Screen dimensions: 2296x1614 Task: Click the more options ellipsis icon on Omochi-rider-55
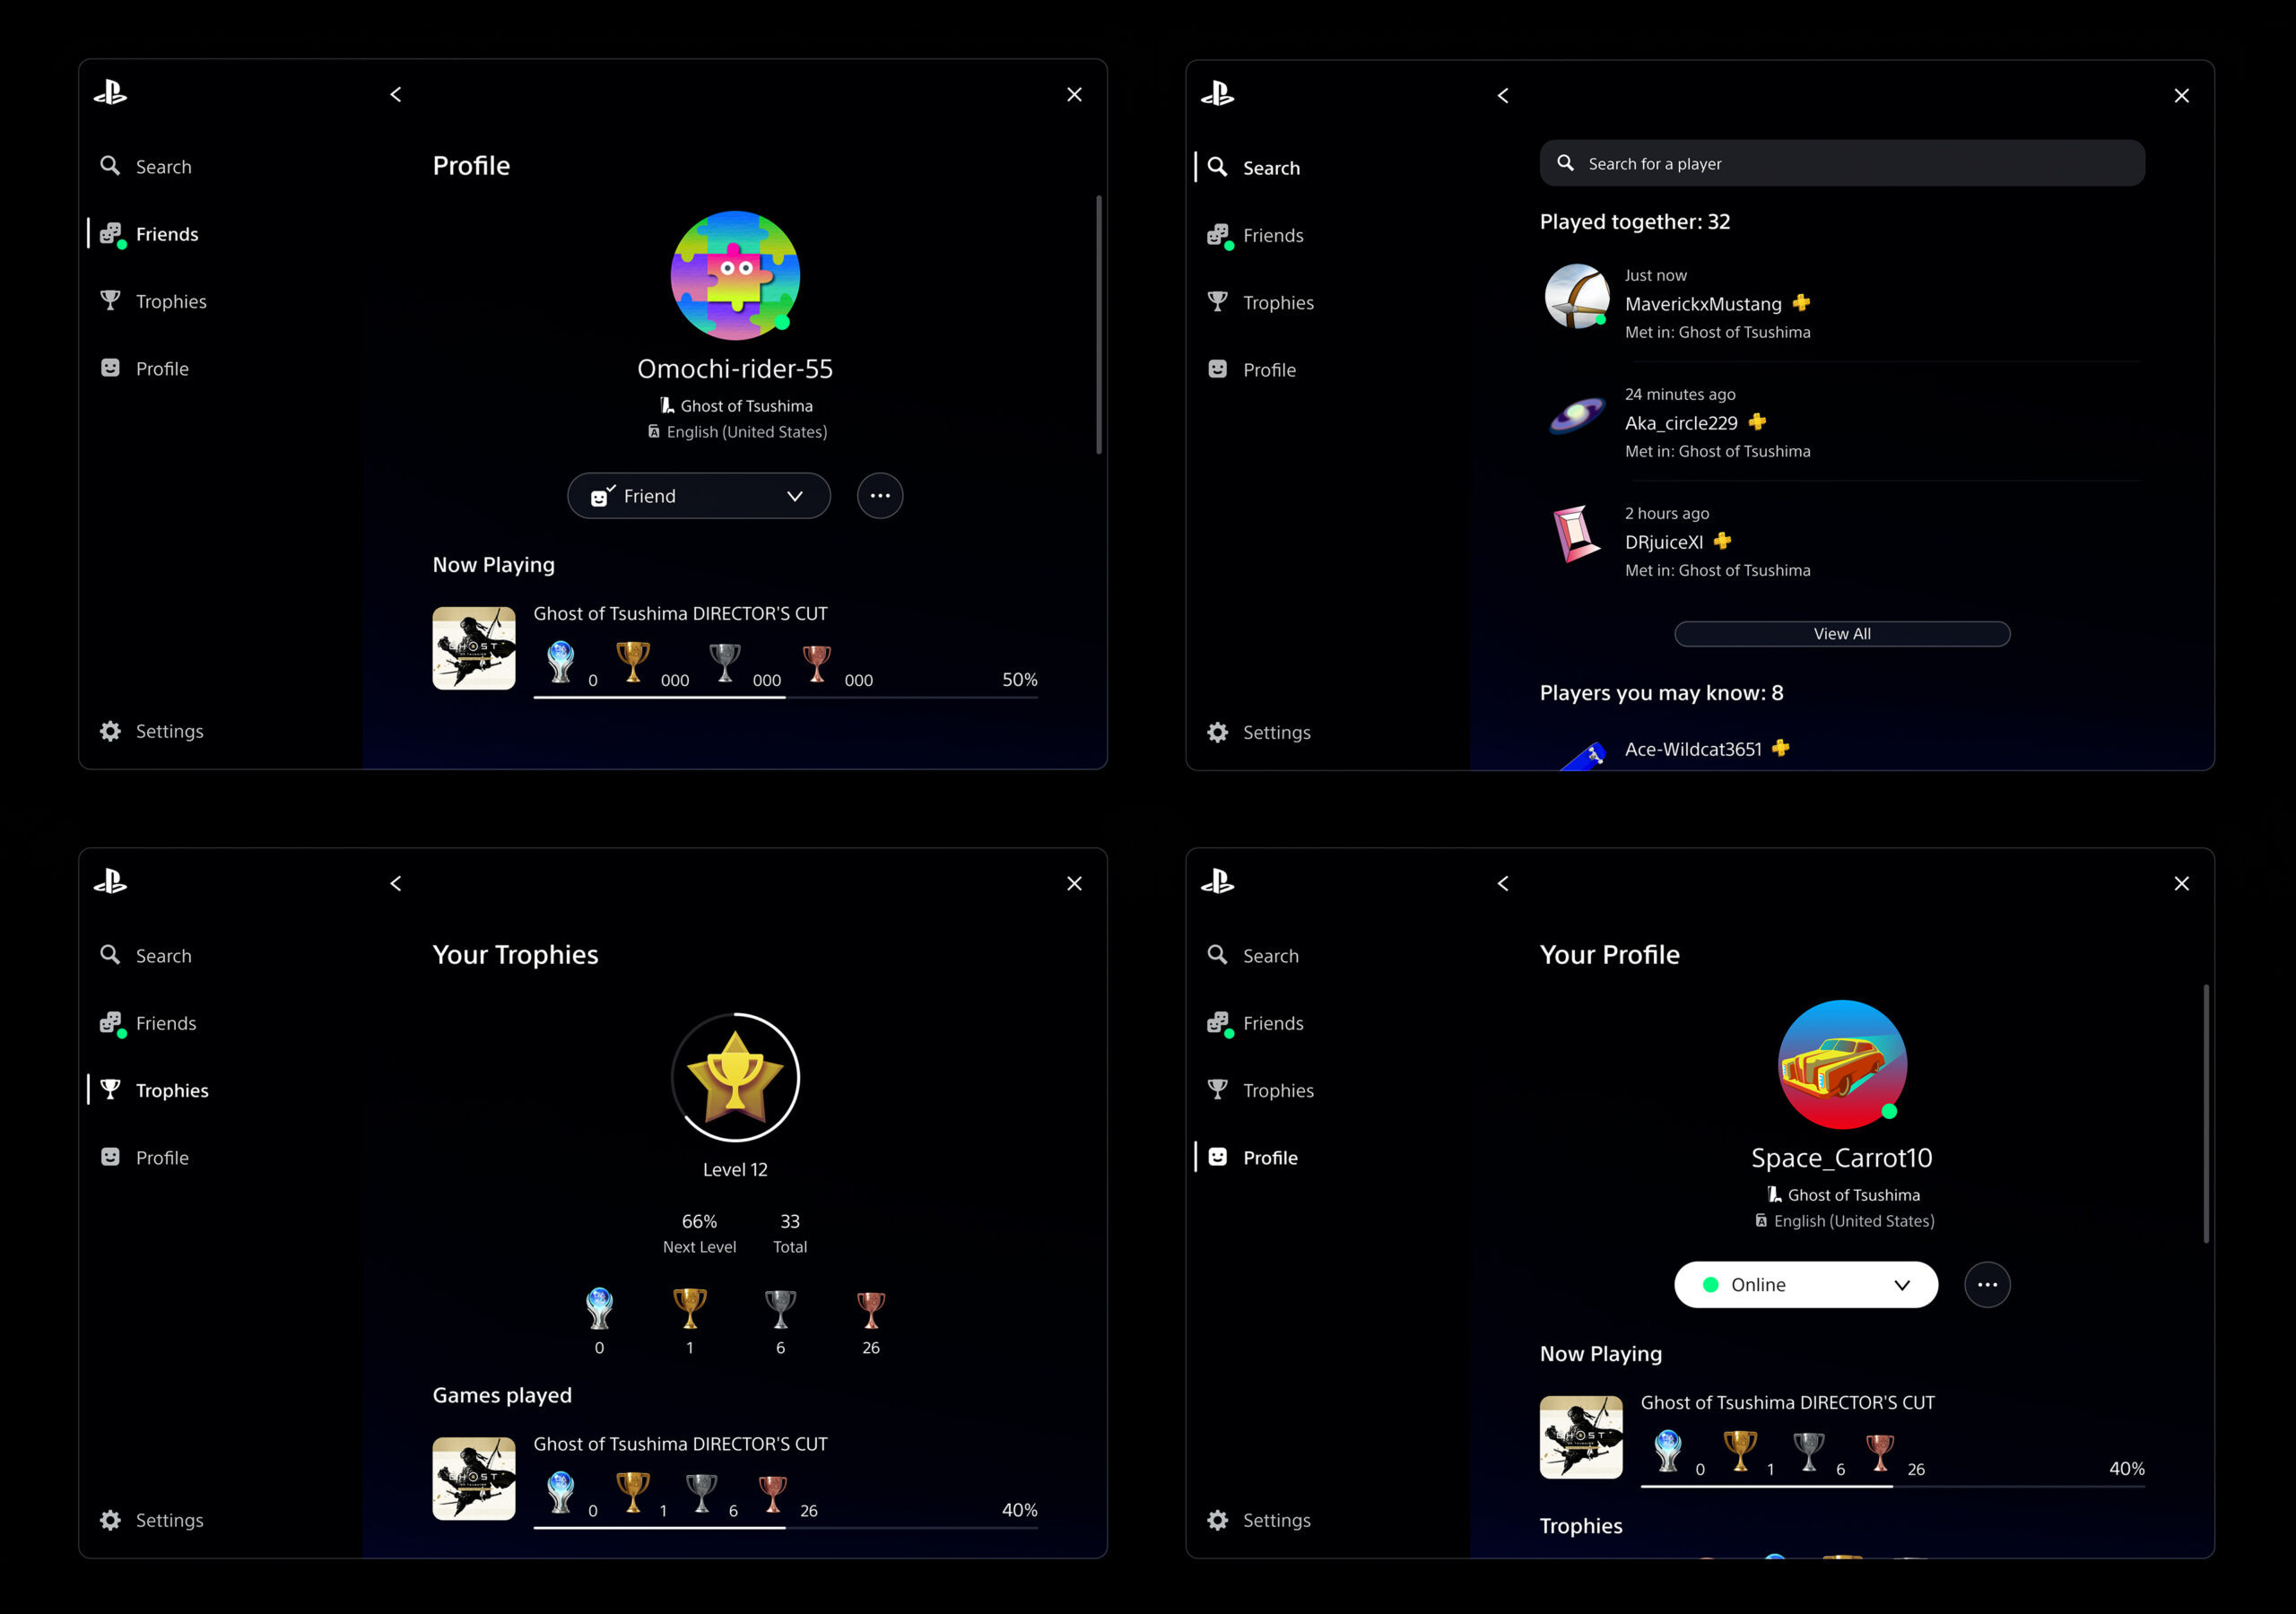pyautogui.click(x=881, y=496)
